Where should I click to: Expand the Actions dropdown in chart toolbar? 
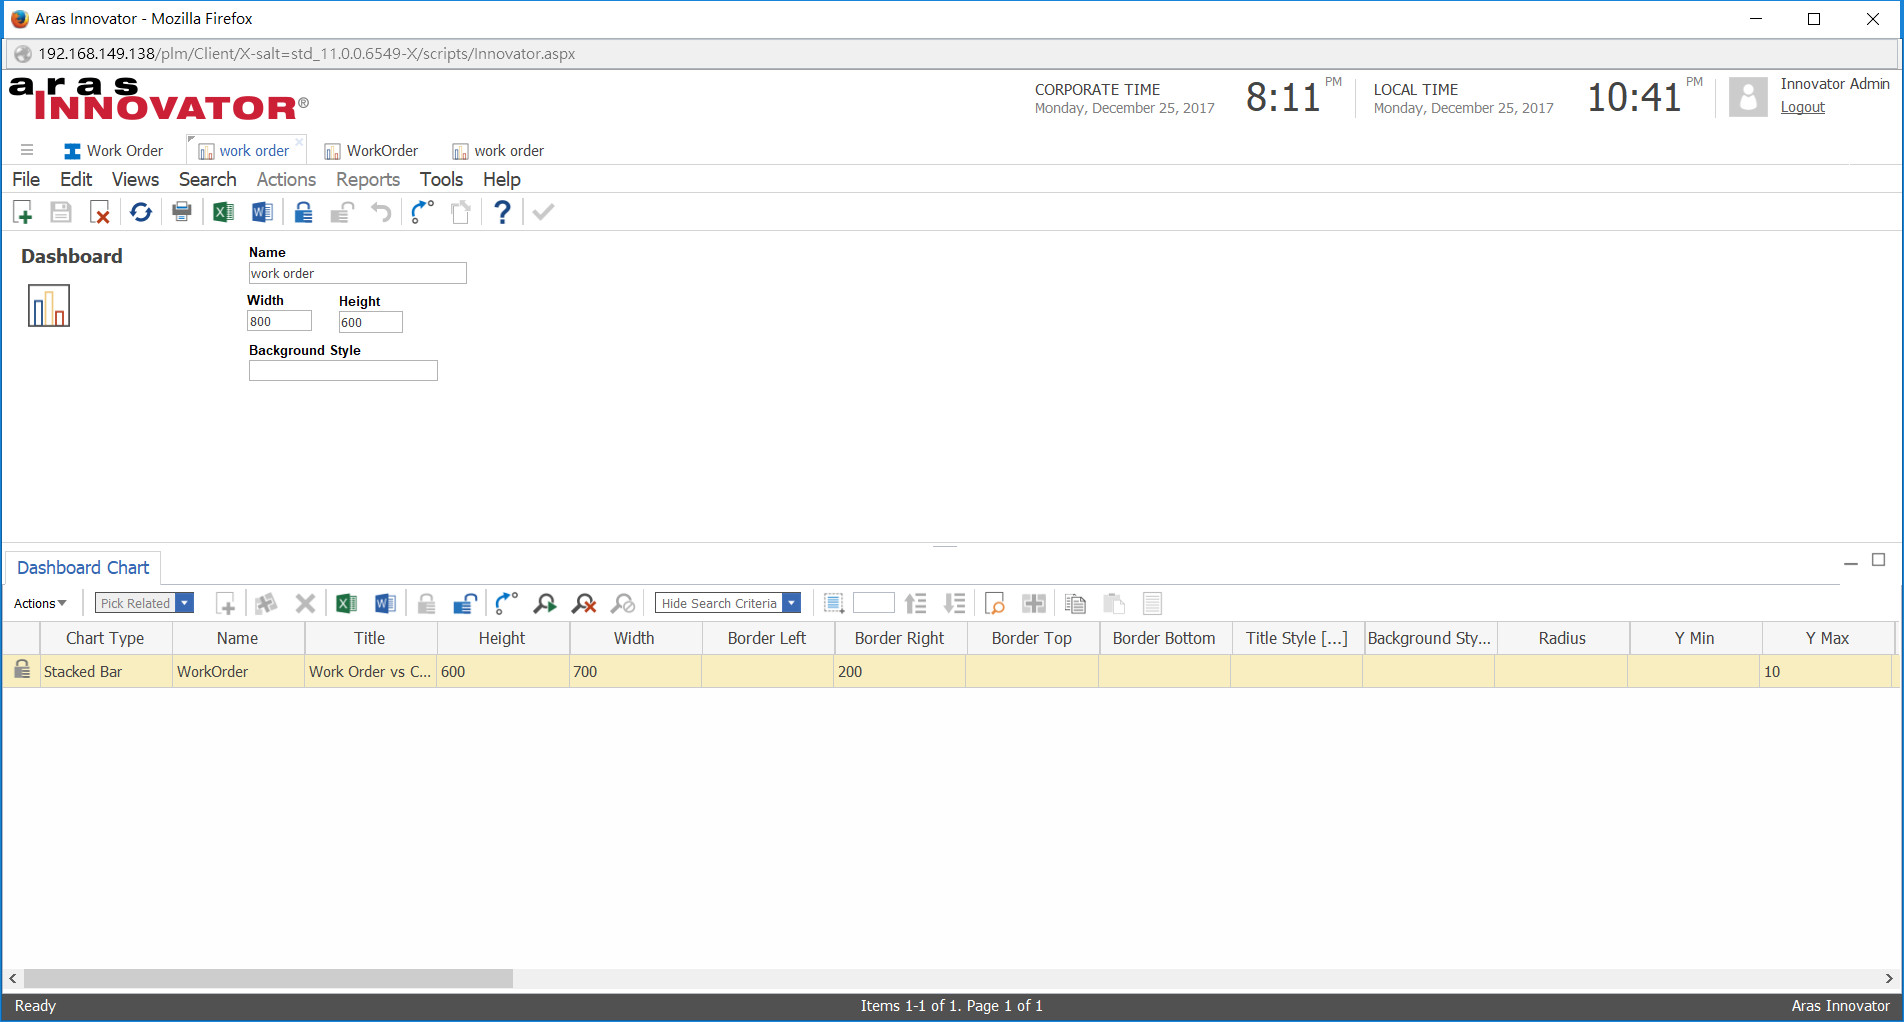click(40, 603)
